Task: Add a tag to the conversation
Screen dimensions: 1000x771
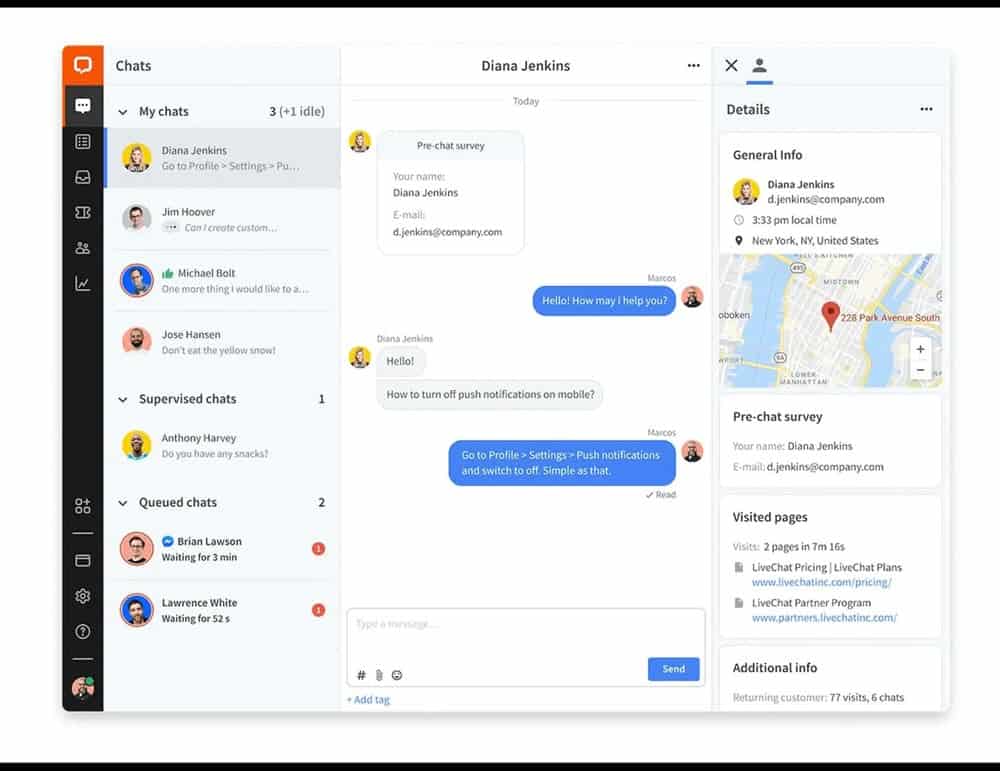Action: tap(368, 699)
